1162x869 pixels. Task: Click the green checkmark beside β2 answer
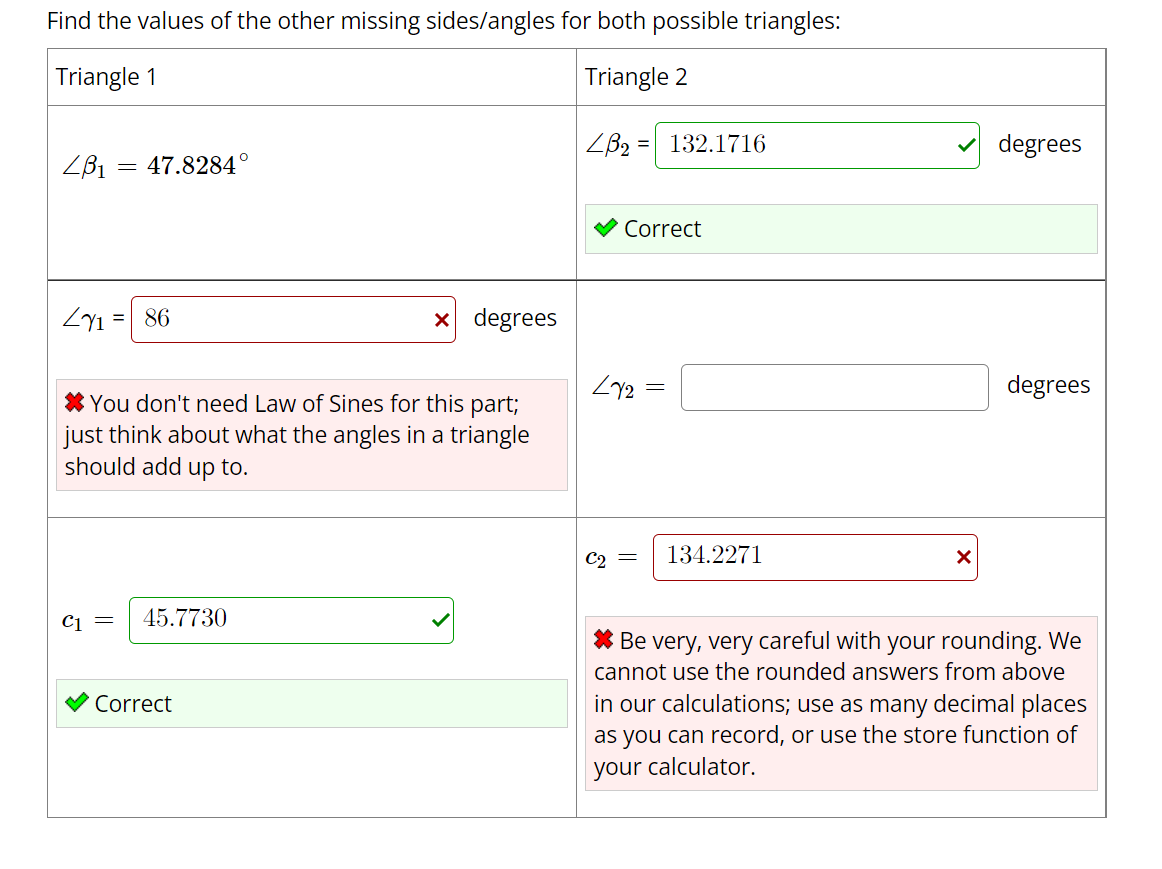pos(966,145)
